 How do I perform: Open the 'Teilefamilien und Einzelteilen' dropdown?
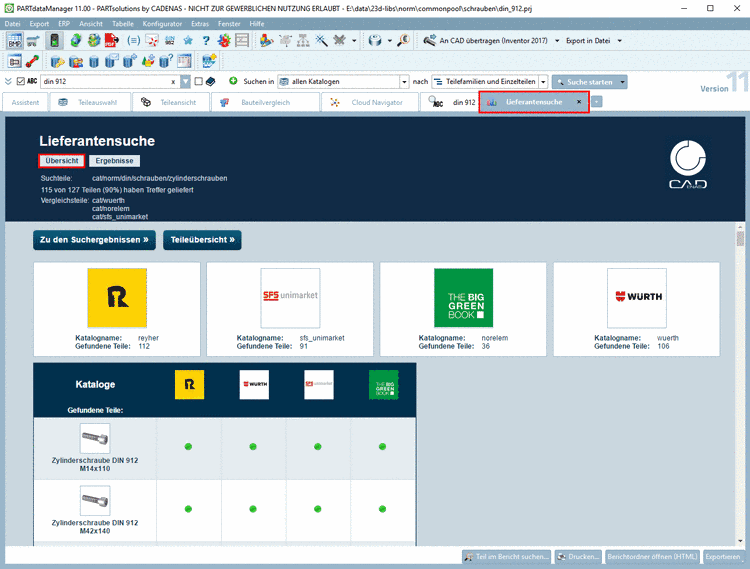[x=543, y=82]
